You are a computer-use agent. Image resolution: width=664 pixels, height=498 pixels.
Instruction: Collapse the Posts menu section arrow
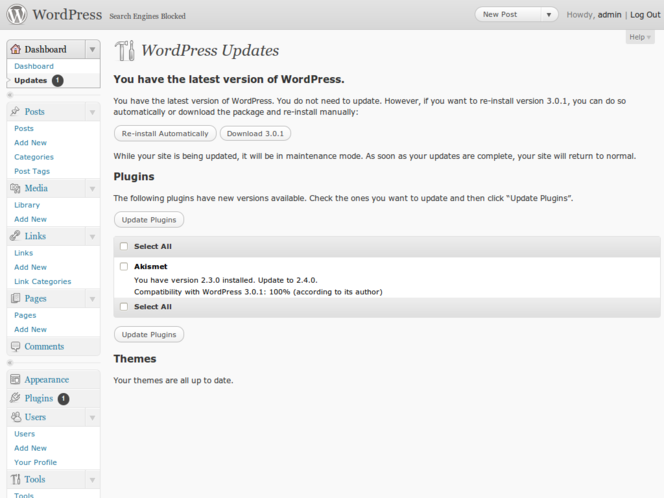92,112
